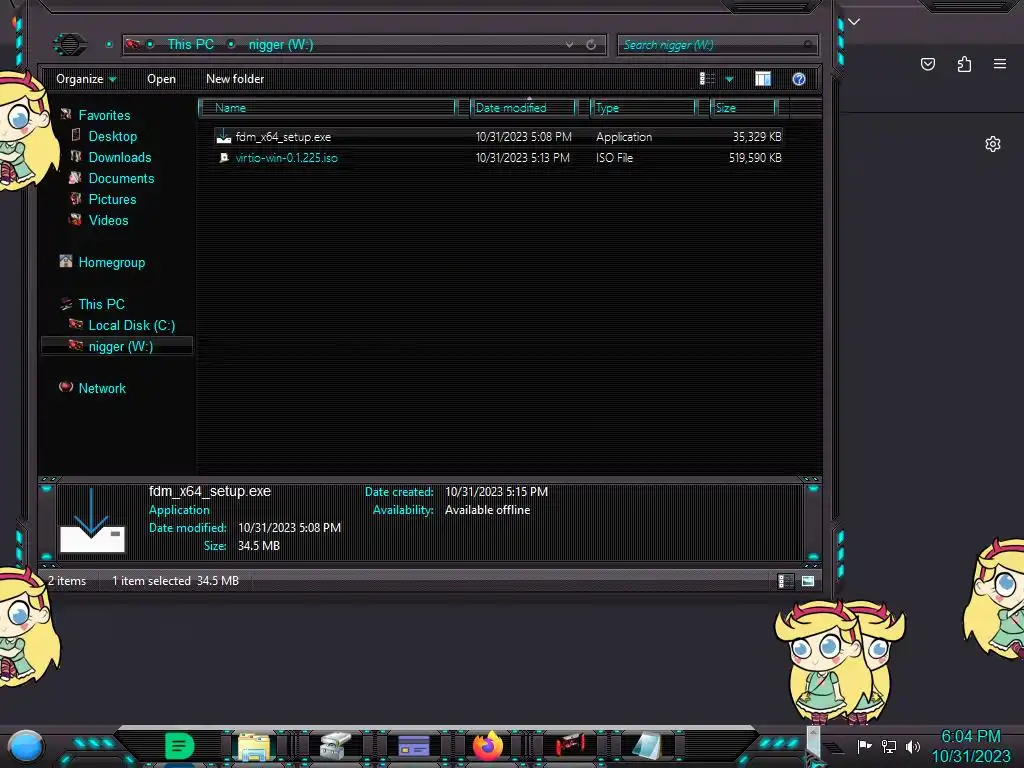The height and width of the screenshot is (768, 1024).
Task: Sort by the Type column header
Action: 643,108
